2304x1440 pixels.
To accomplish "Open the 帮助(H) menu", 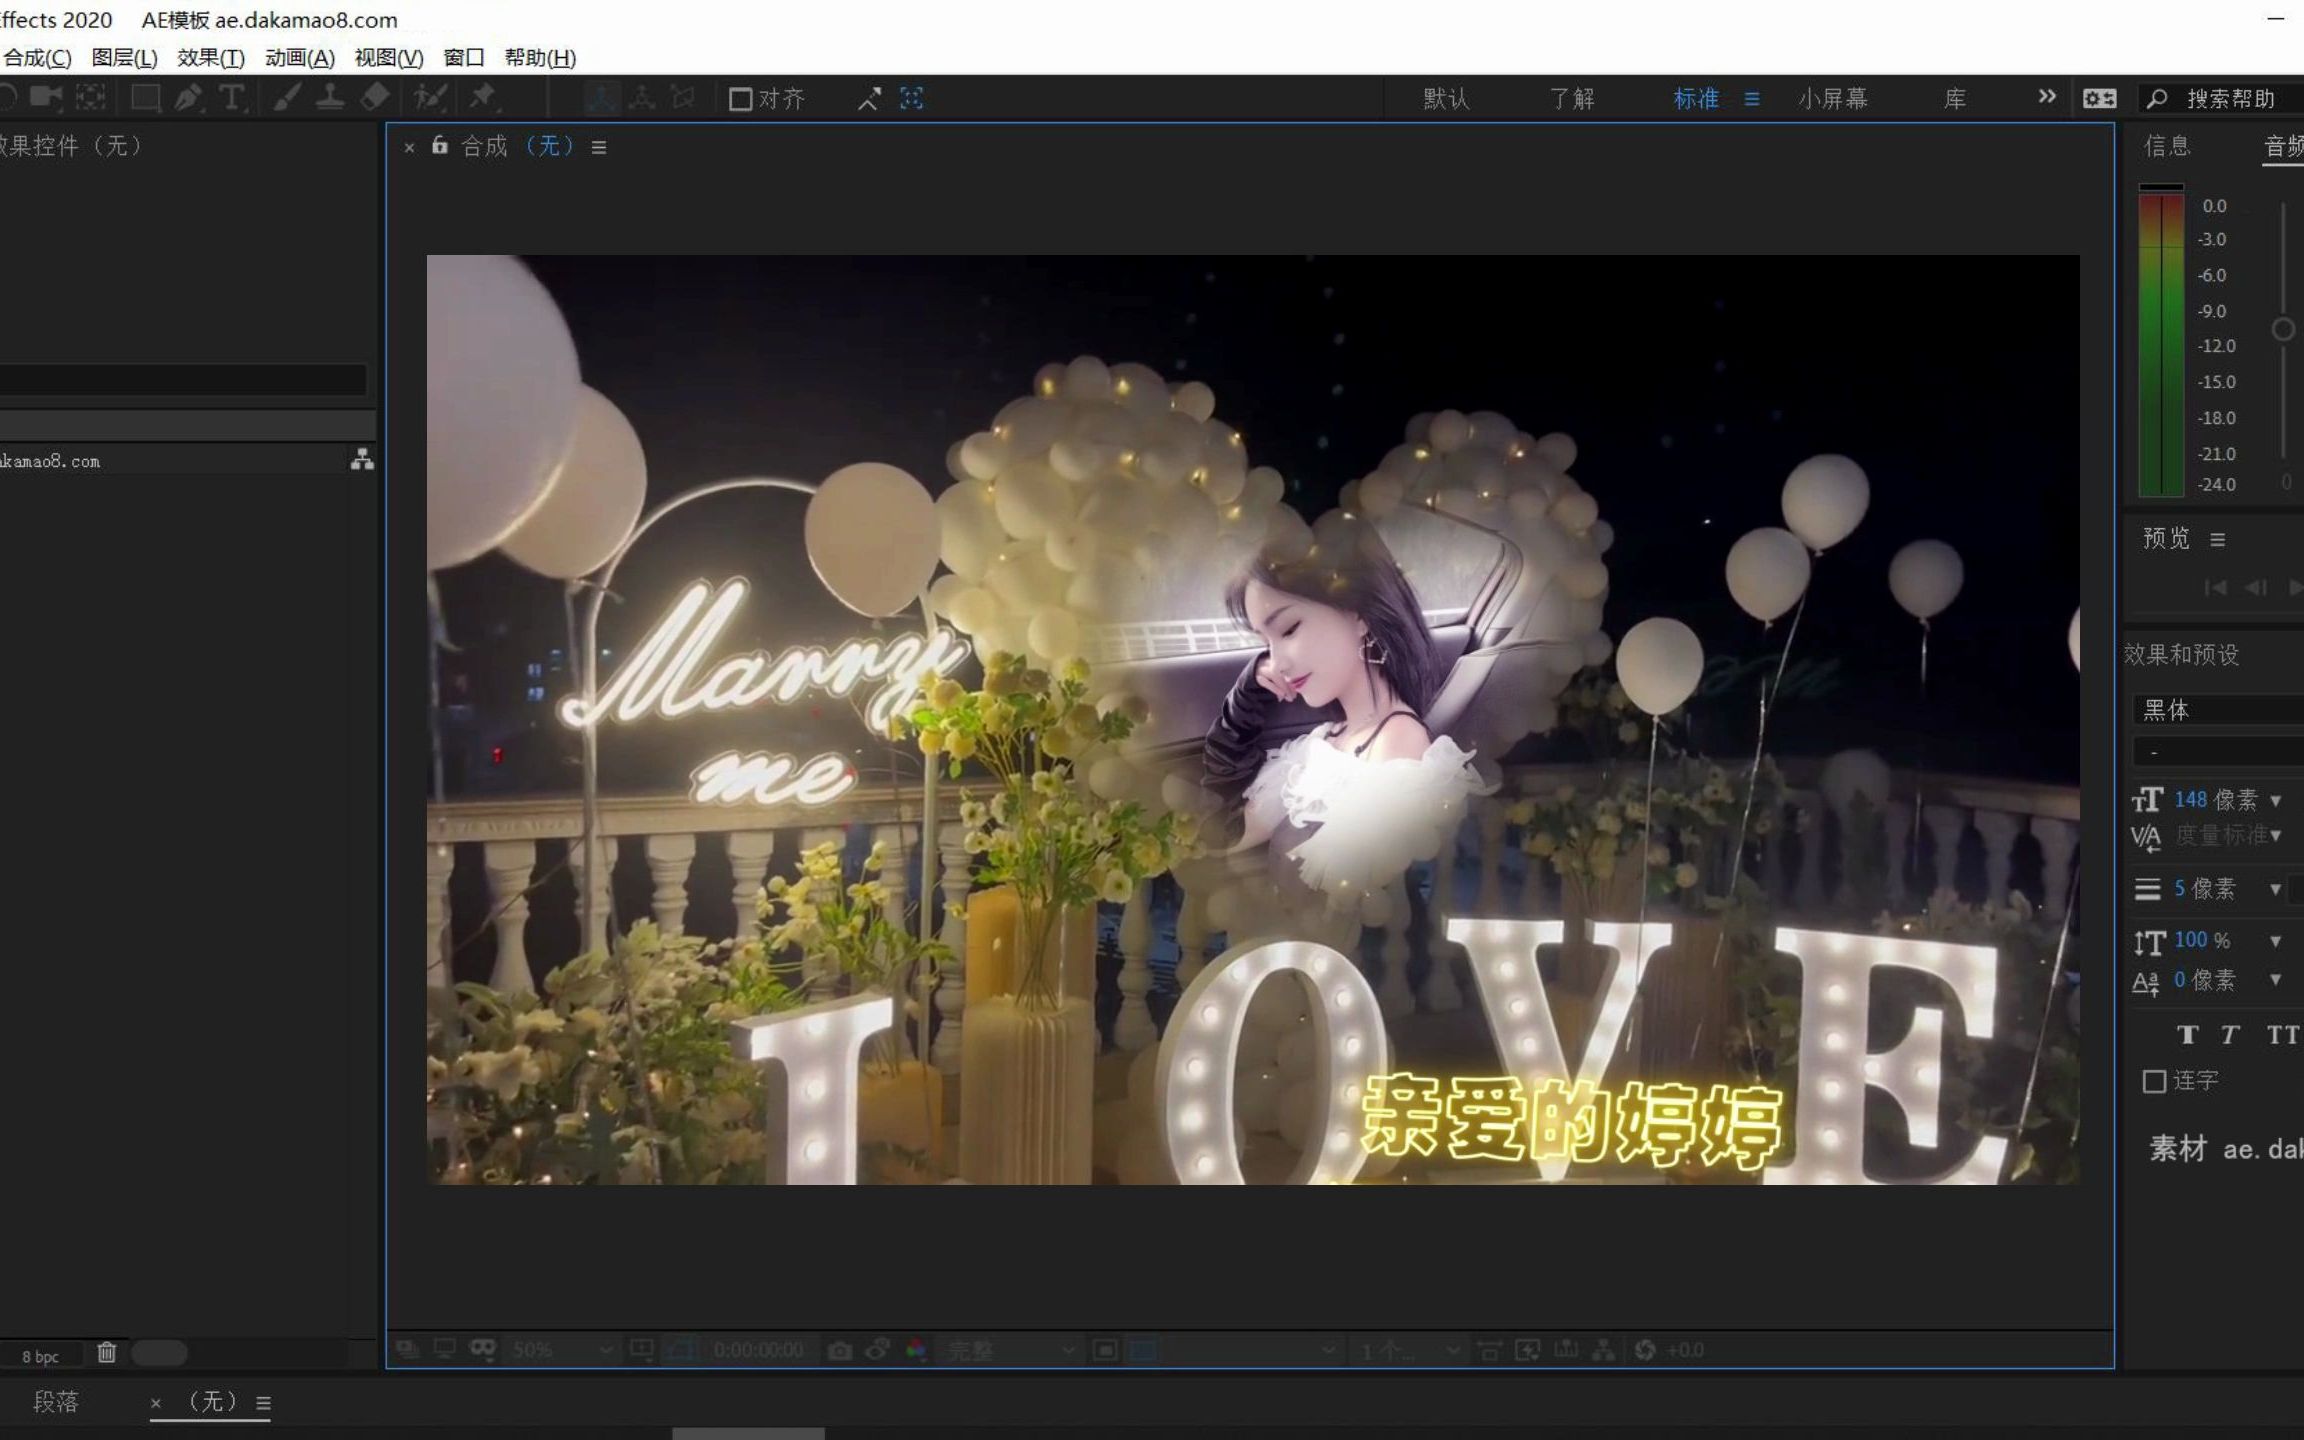I will pos(540,57).
